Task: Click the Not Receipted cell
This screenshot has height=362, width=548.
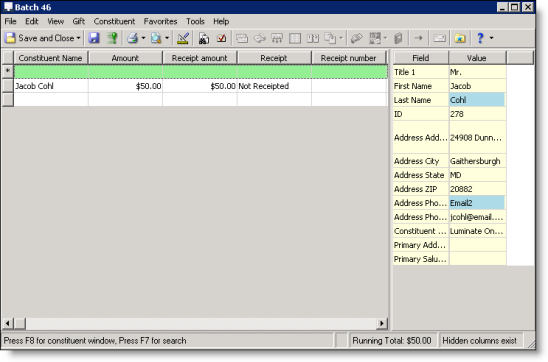Action: [x=274, y=86]
